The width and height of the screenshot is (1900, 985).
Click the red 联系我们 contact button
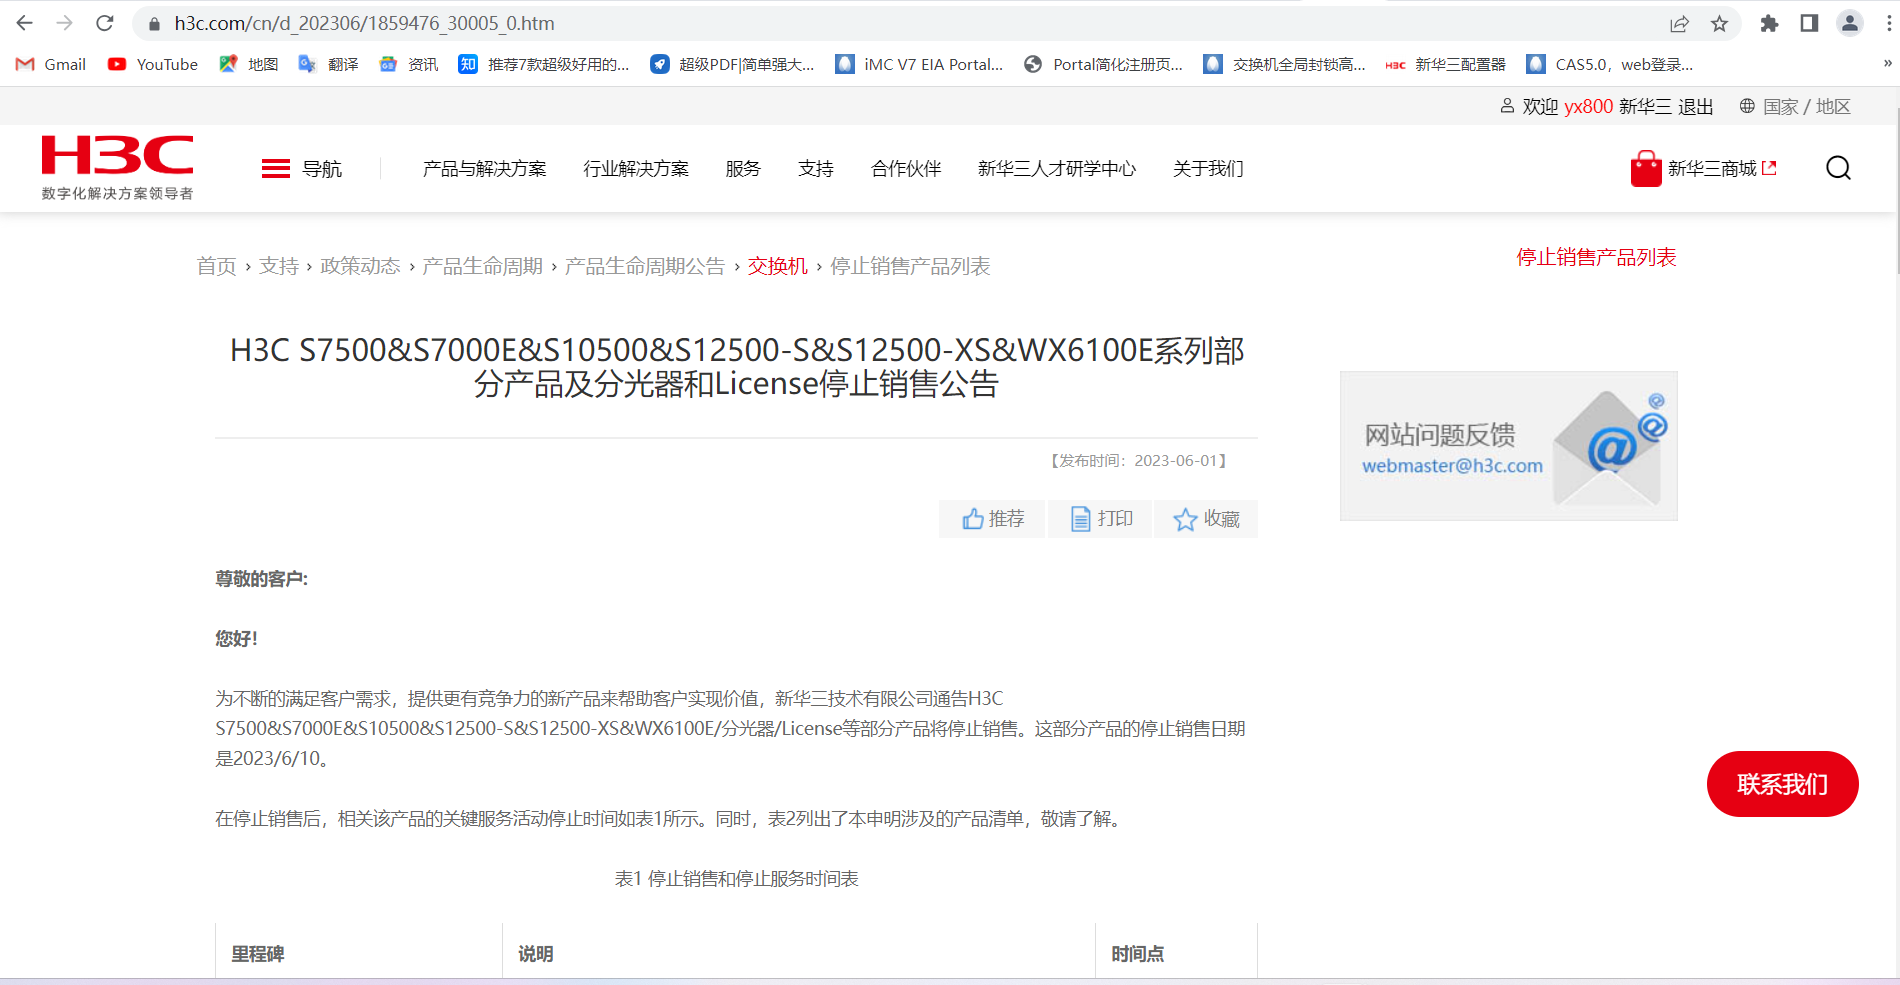(x=1783, y=784)
